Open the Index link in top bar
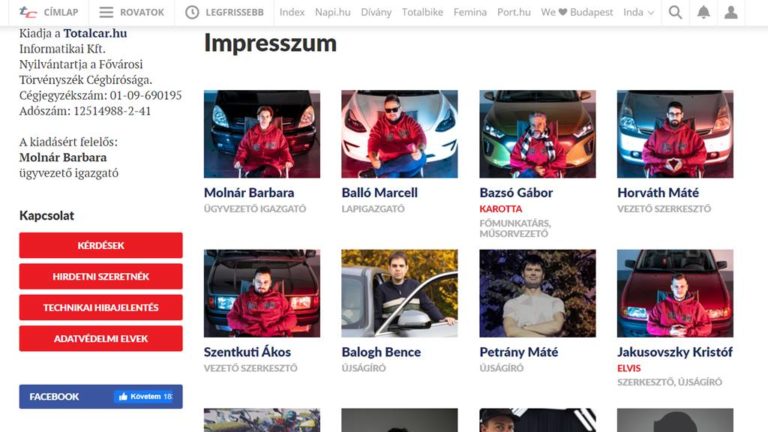 (292, 12)
